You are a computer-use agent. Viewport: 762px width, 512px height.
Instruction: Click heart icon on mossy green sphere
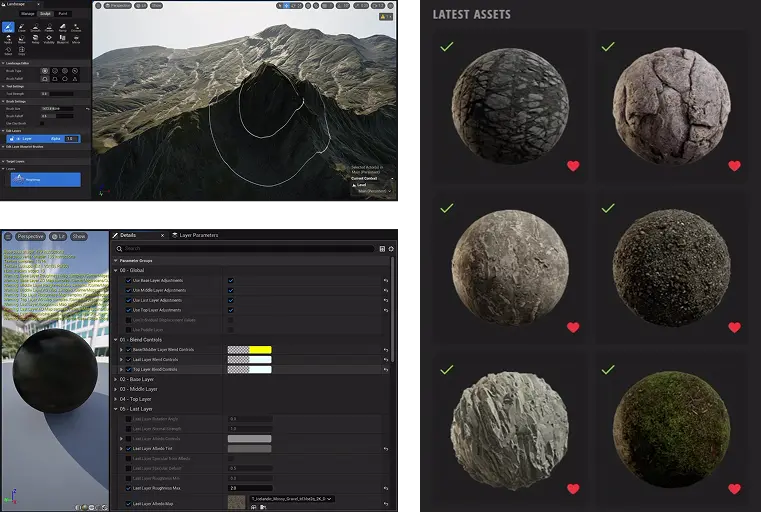pyautogui.click(x=734, y=489)
